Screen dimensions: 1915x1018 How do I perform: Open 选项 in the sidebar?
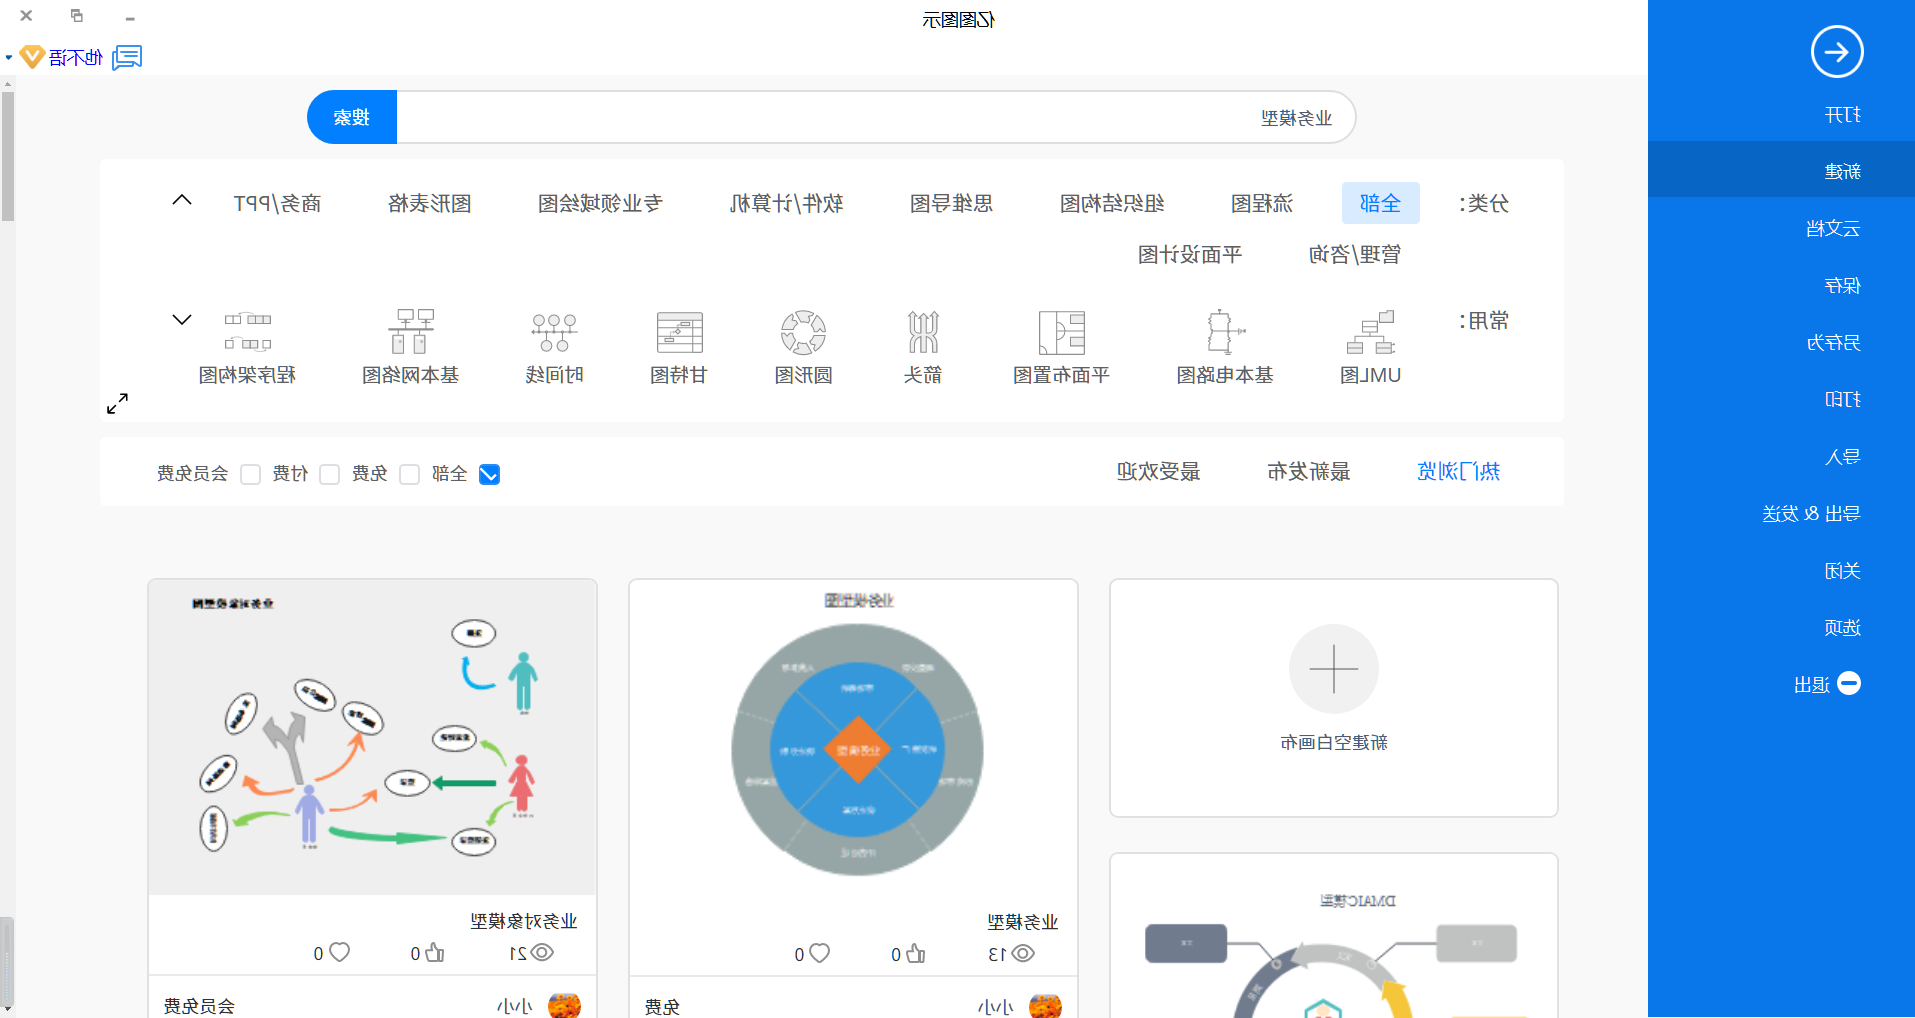1842,627
